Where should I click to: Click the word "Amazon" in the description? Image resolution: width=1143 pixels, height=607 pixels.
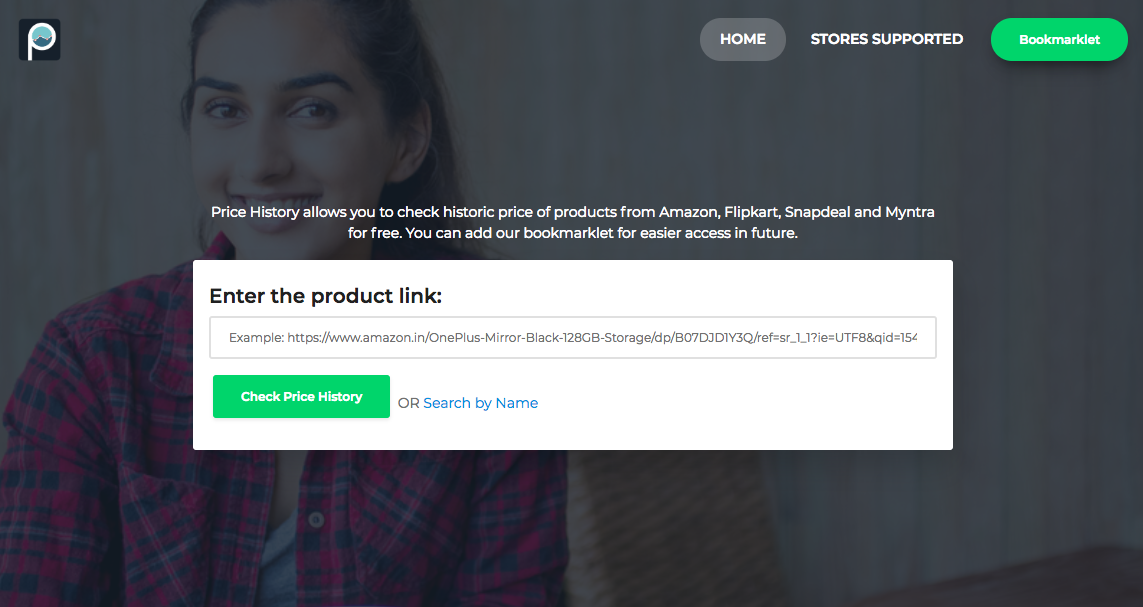687,212
